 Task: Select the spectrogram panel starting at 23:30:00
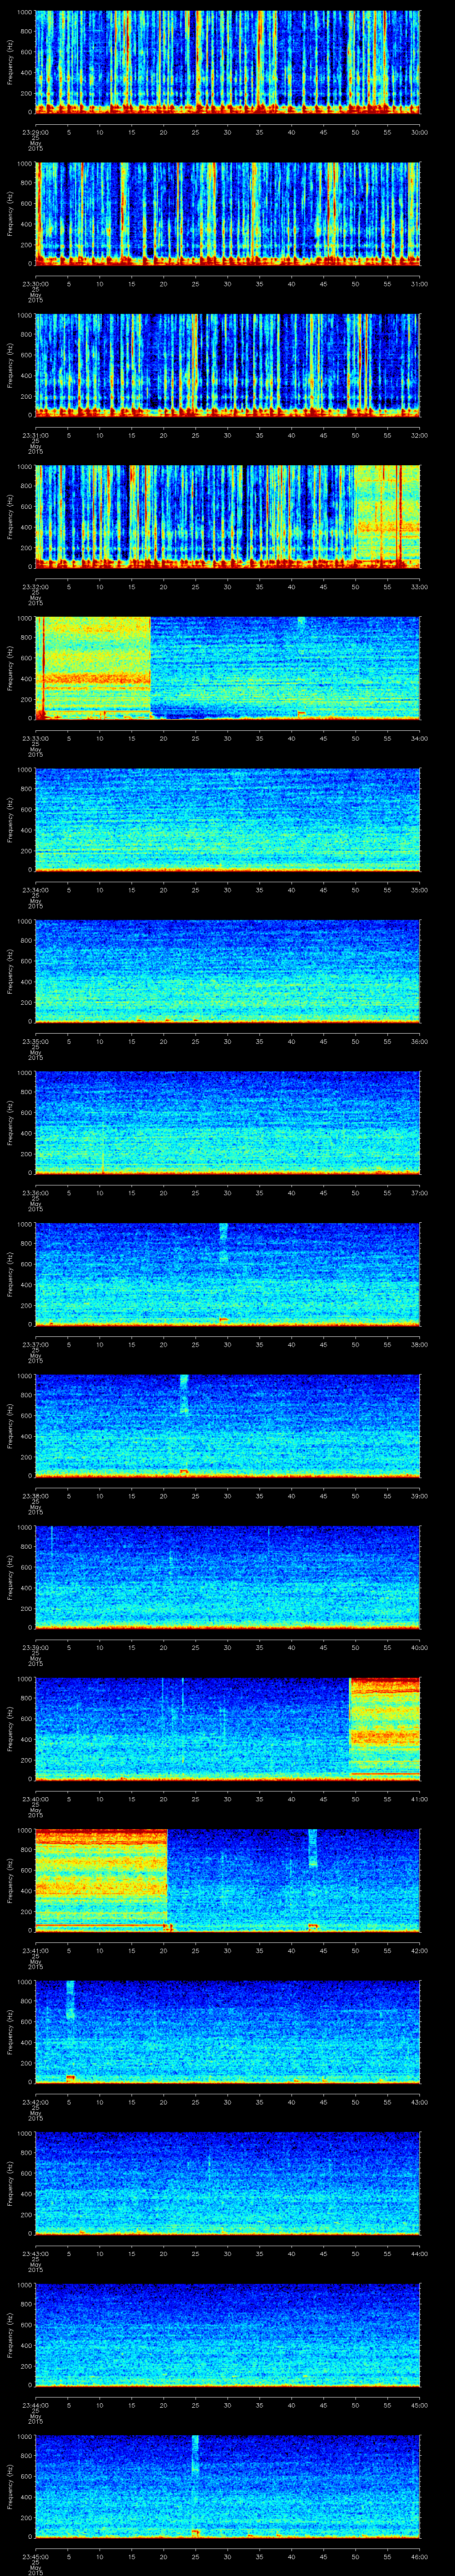(x=227, y=214)
